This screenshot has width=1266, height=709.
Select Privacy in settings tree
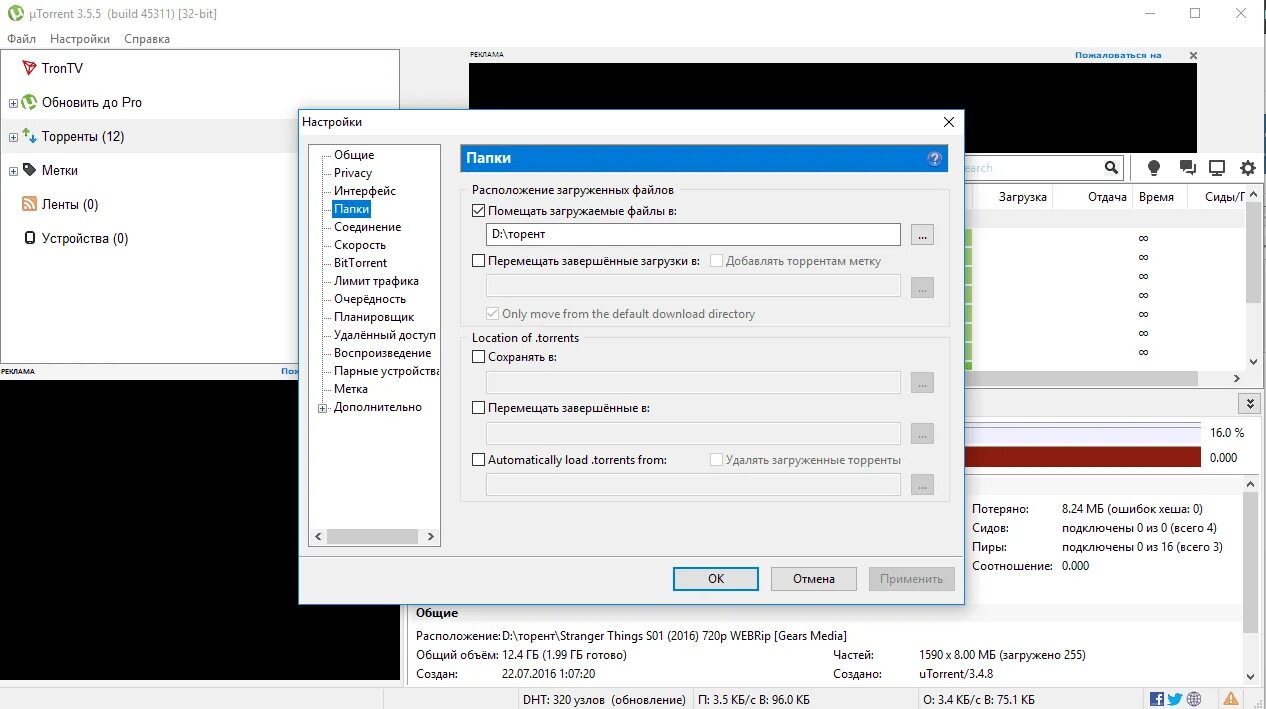click(353, 173)
